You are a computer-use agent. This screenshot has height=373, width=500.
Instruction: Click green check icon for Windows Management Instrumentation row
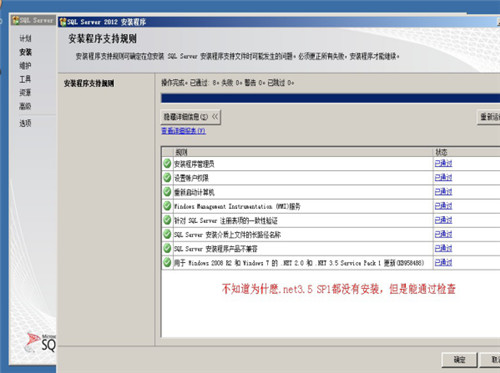pos(167,206)
